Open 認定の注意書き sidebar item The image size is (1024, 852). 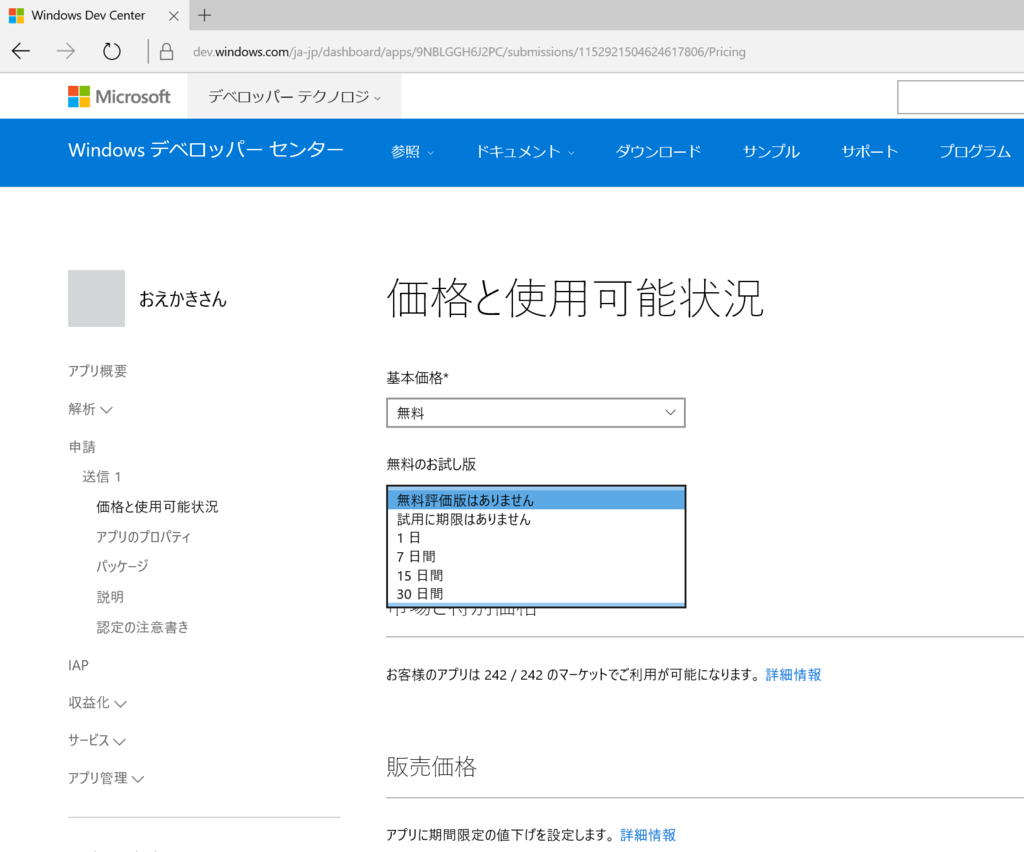pos(142,627)
